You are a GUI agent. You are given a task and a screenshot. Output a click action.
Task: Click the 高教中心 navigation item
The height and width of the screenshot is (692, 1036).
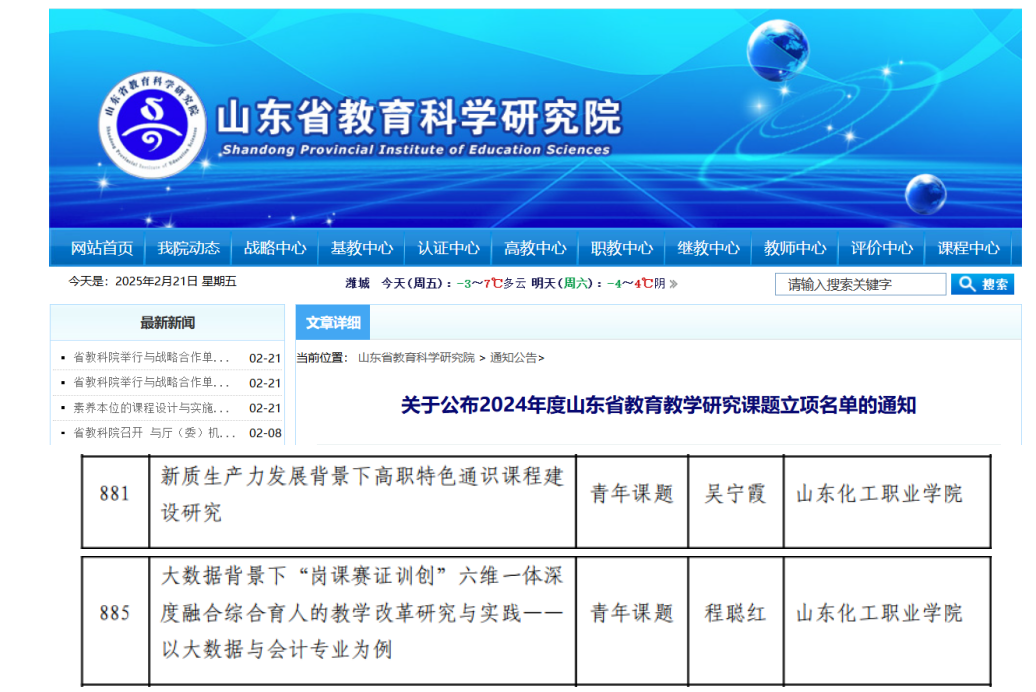(535, 248)
